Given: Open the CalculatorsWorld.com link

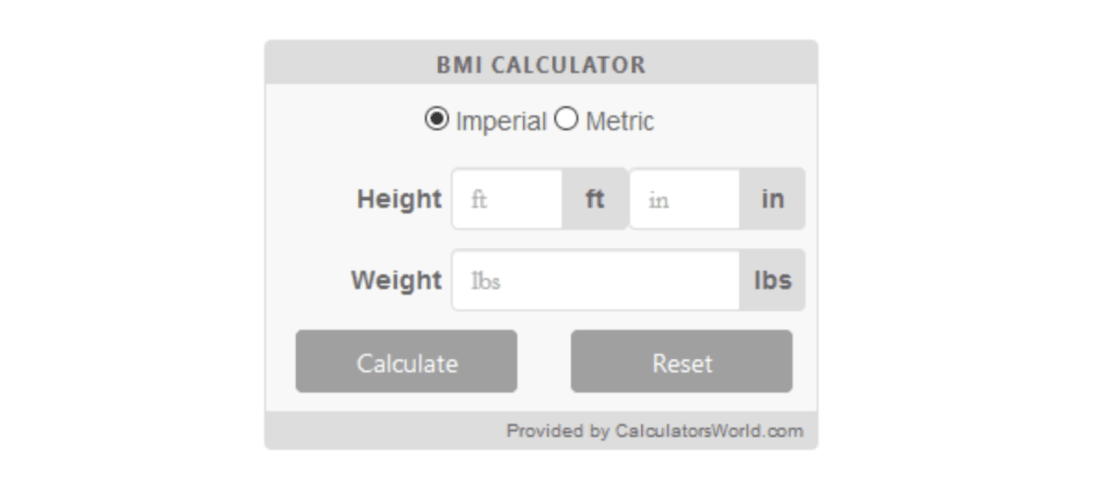Looking at the screenshot, I should (x=709, y=431).
